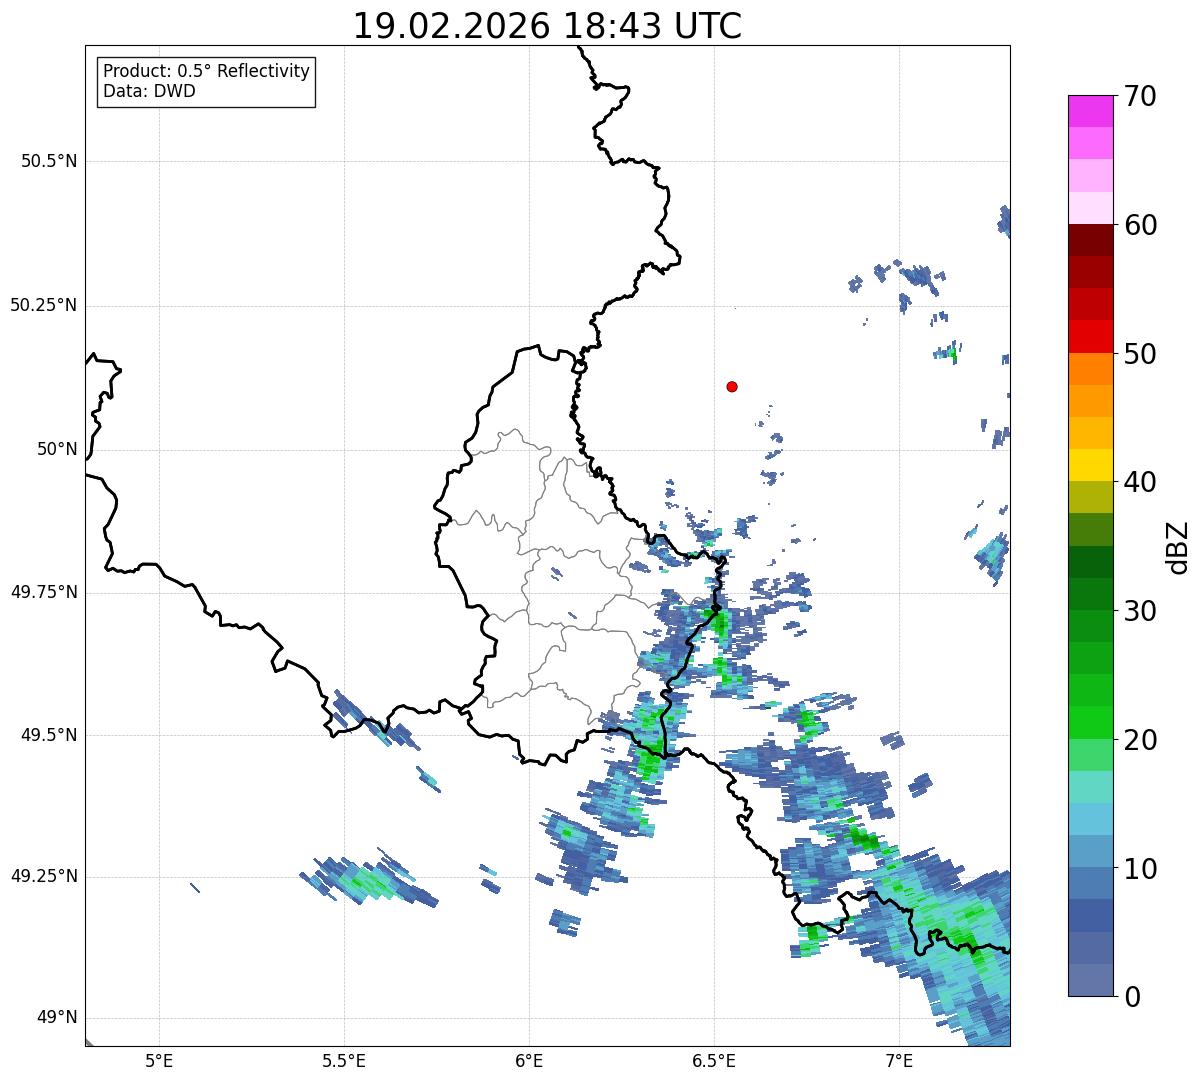Click the 50.5°N latitude label

click(x=48, y=161)
